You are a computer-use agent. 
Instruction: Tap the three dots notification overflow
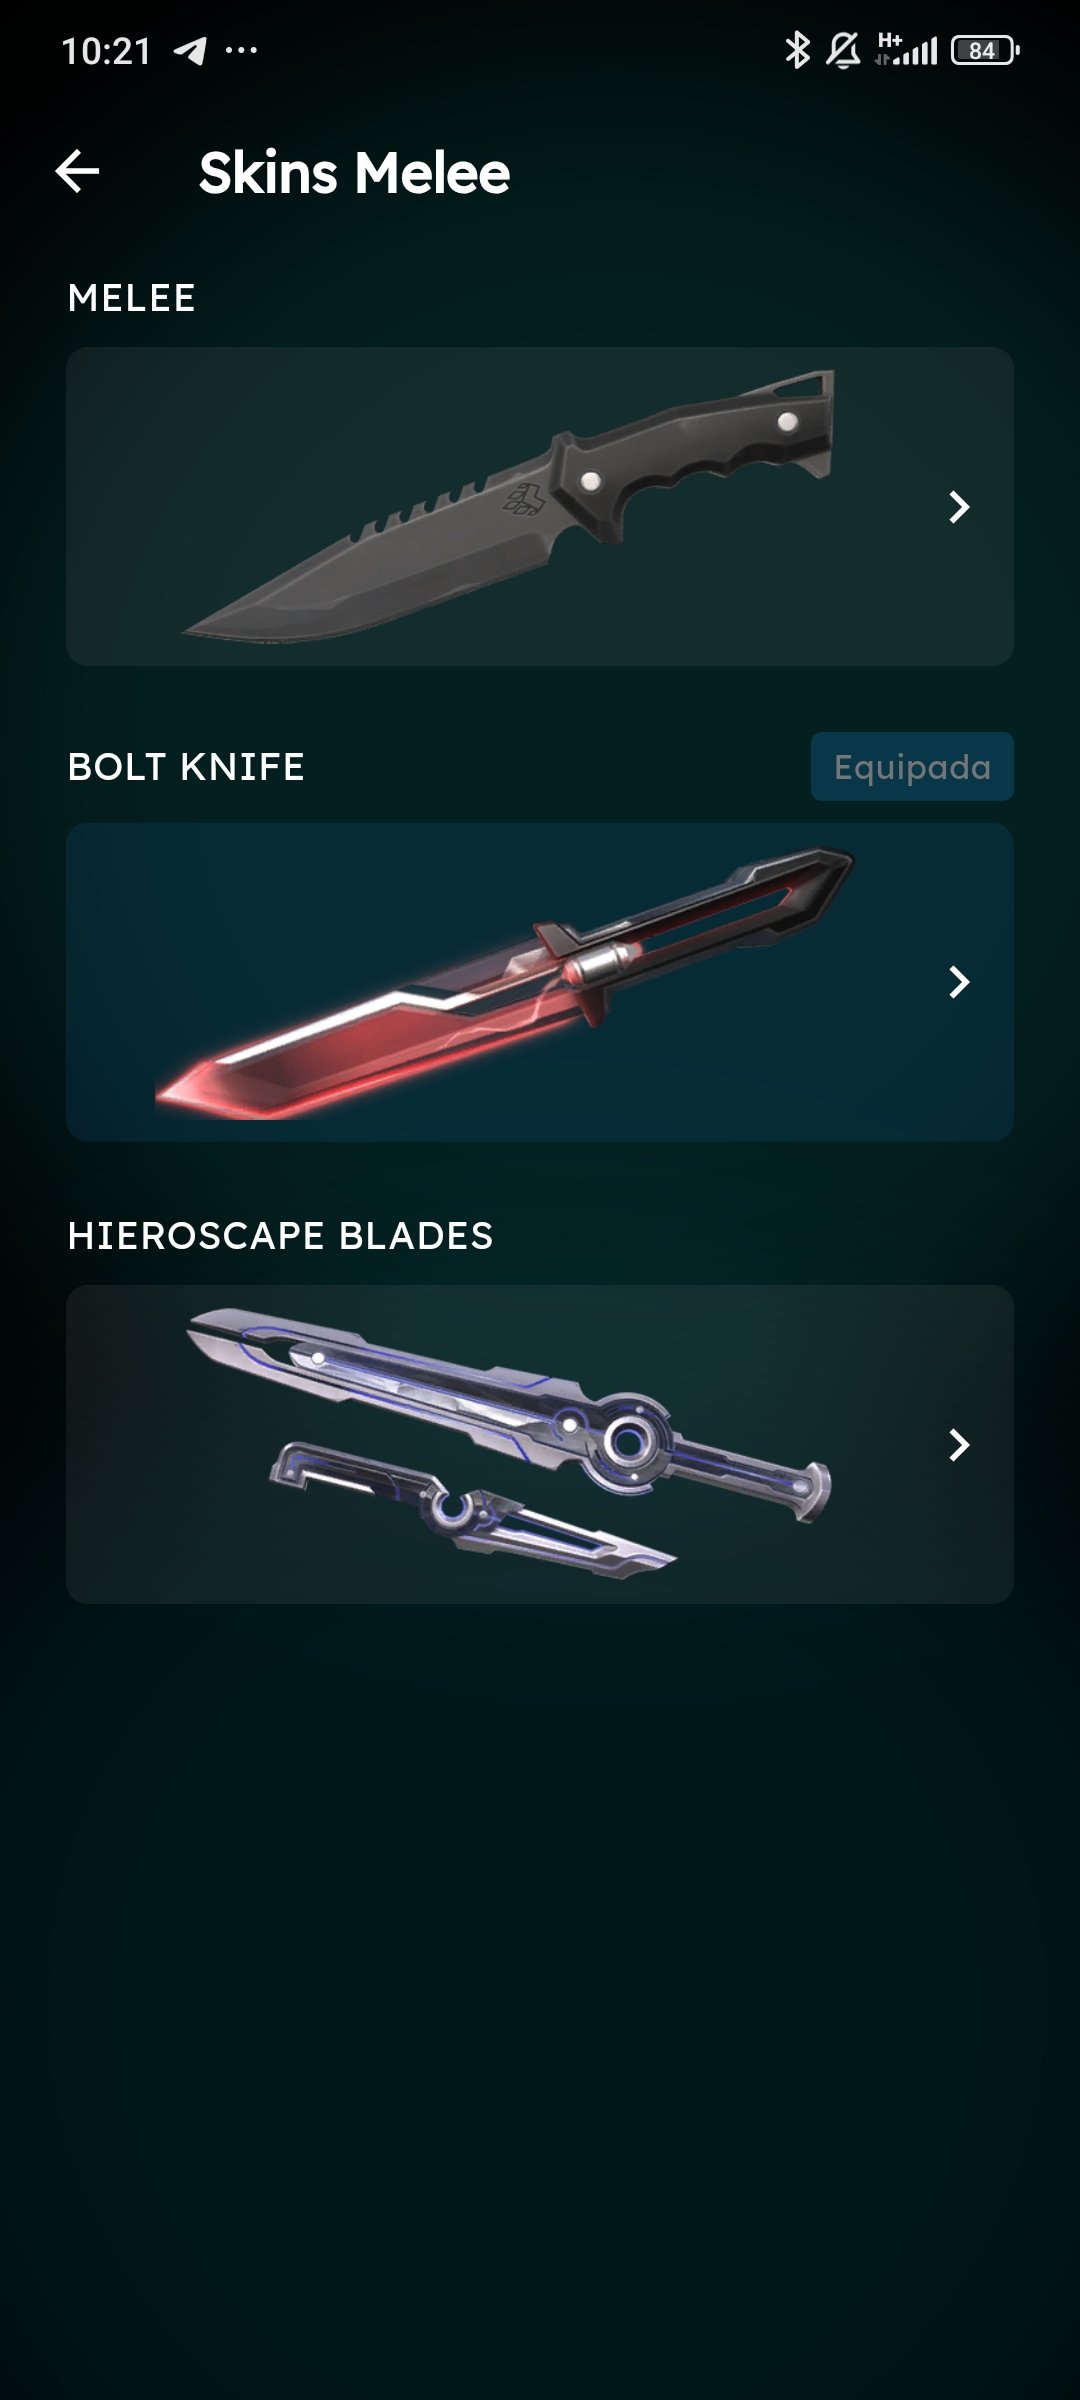coord(241,50)
